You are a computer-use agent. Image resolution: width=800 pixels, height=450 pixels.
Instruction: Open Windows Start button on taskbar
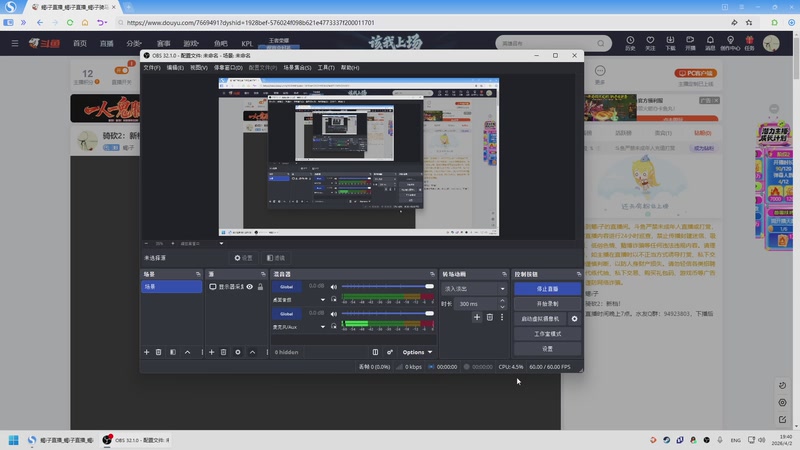14,440
